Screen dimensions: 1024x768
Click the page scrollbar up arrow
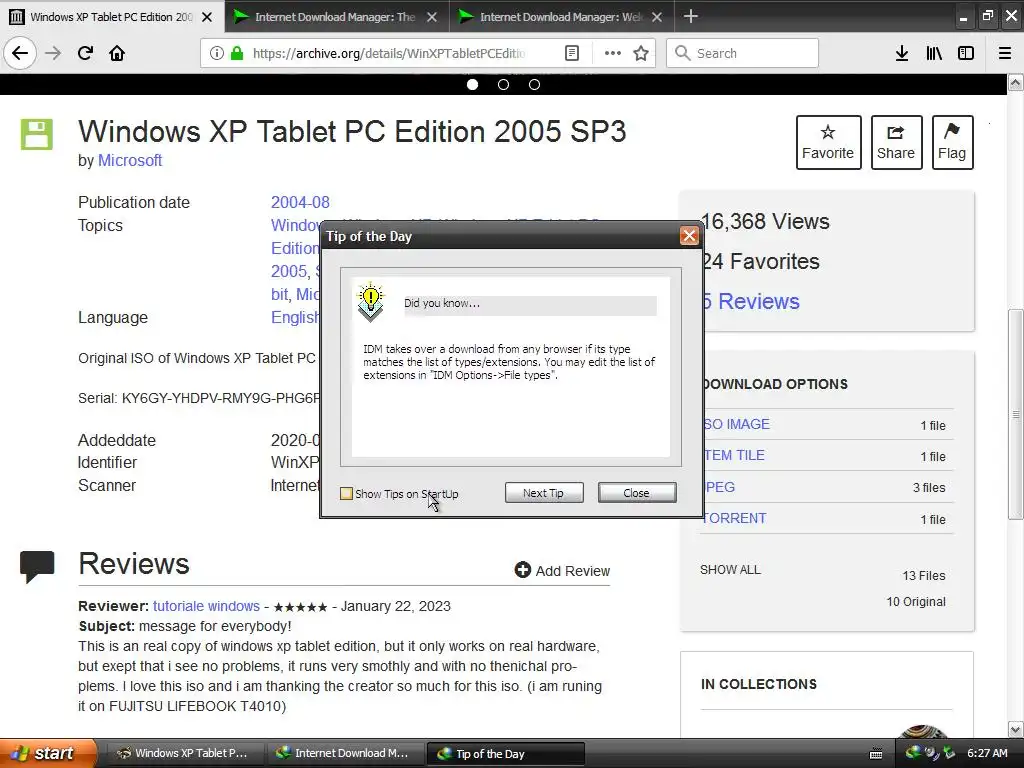pos(1015,82)
